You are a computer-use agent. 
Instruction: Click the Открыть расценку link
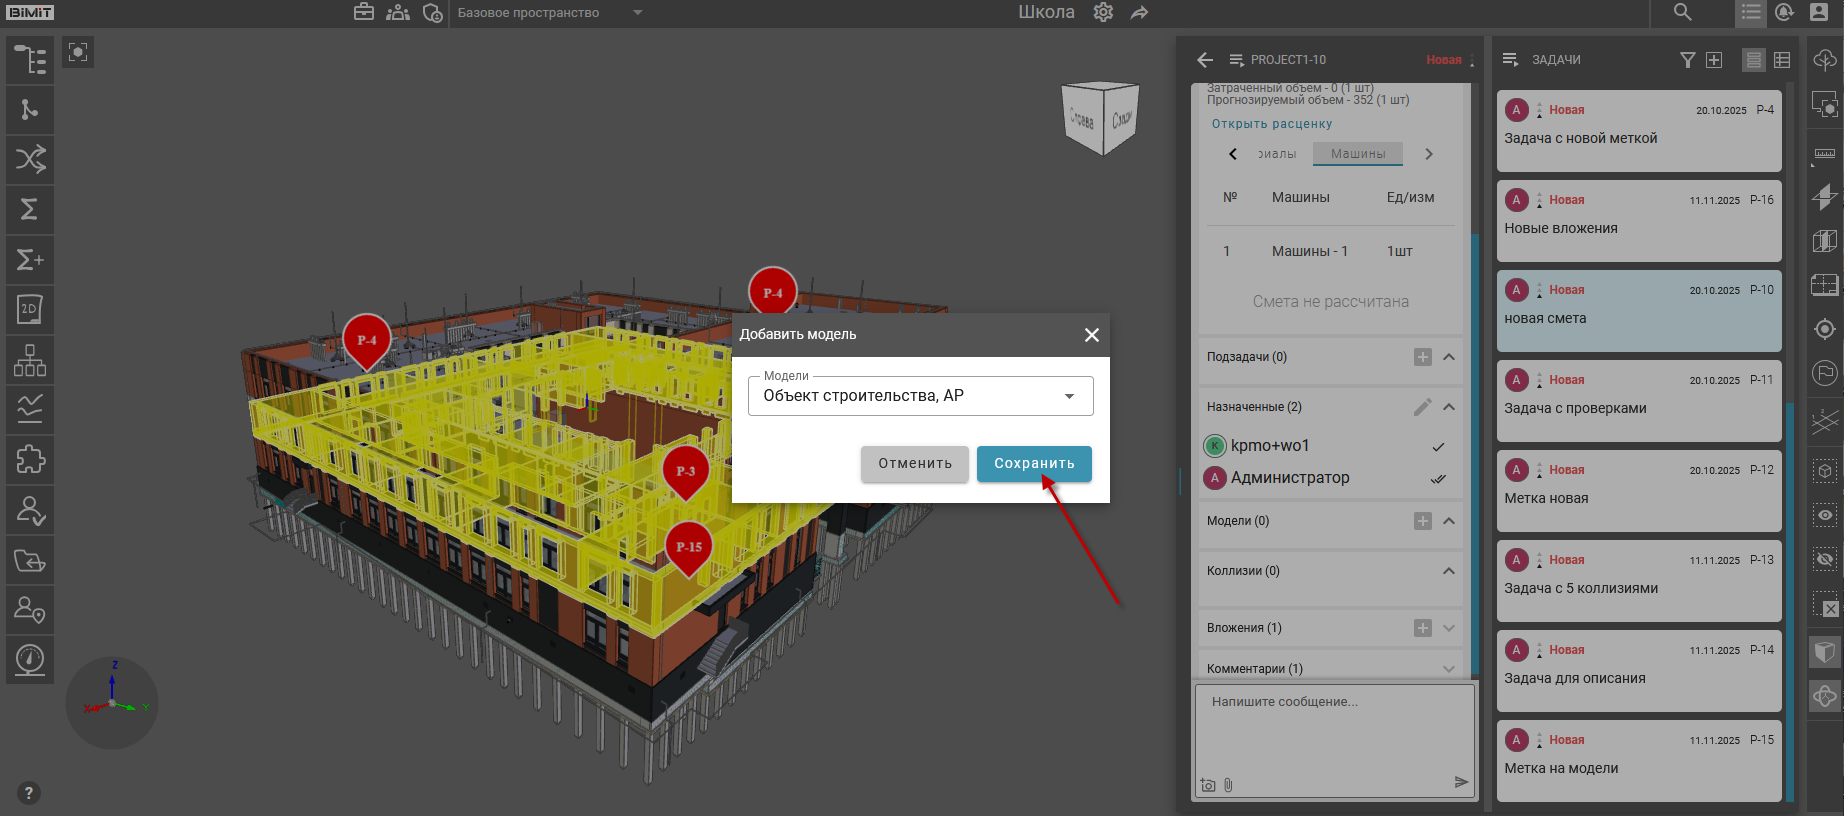coord(1272,124)
